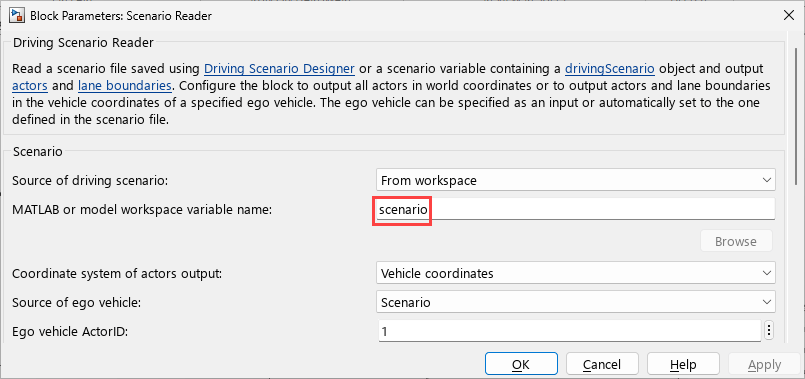Open the lane boundaries link
Image resolution: width=805 pixels, height=379 pixels.
124,85
